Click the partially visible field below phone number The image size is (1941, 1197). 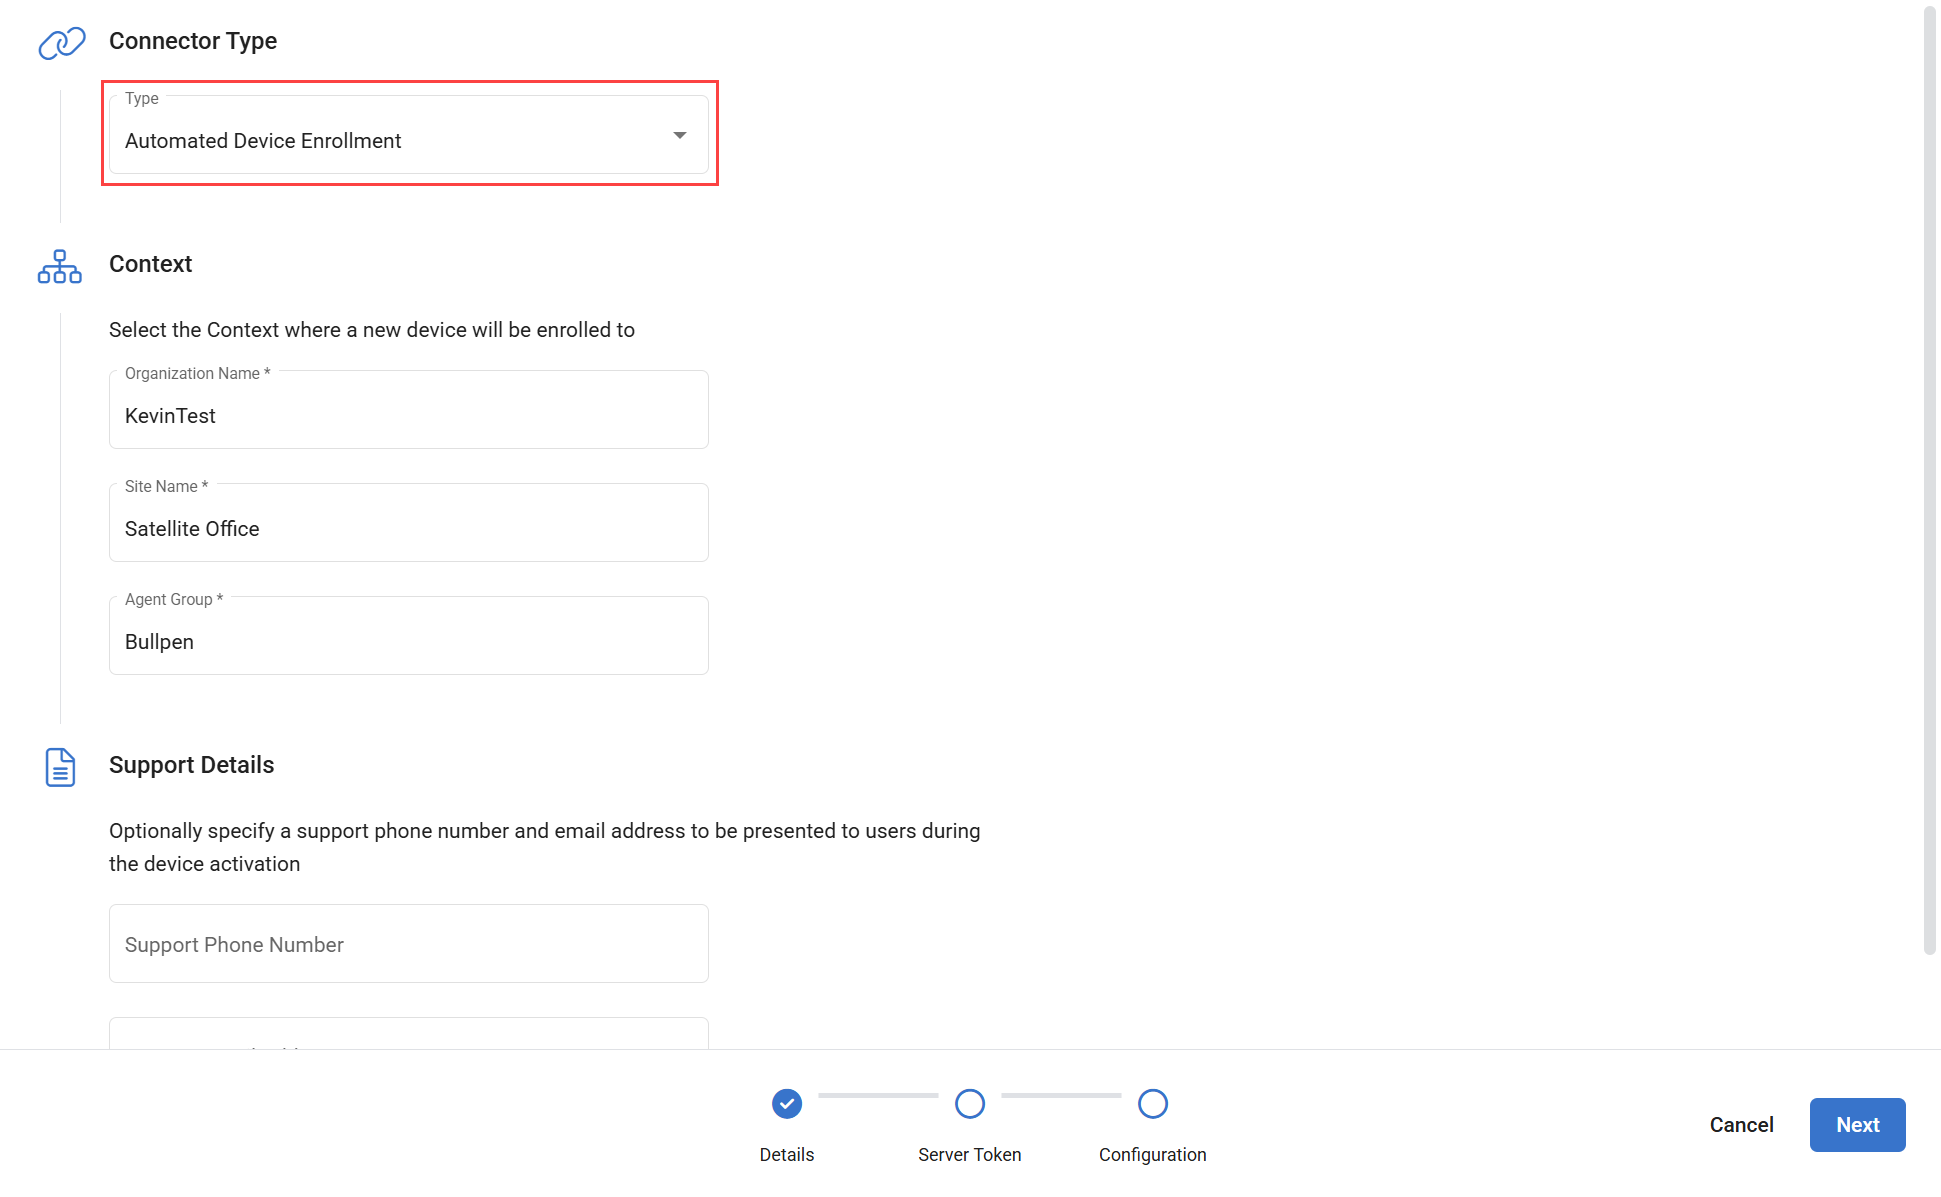408,1034
